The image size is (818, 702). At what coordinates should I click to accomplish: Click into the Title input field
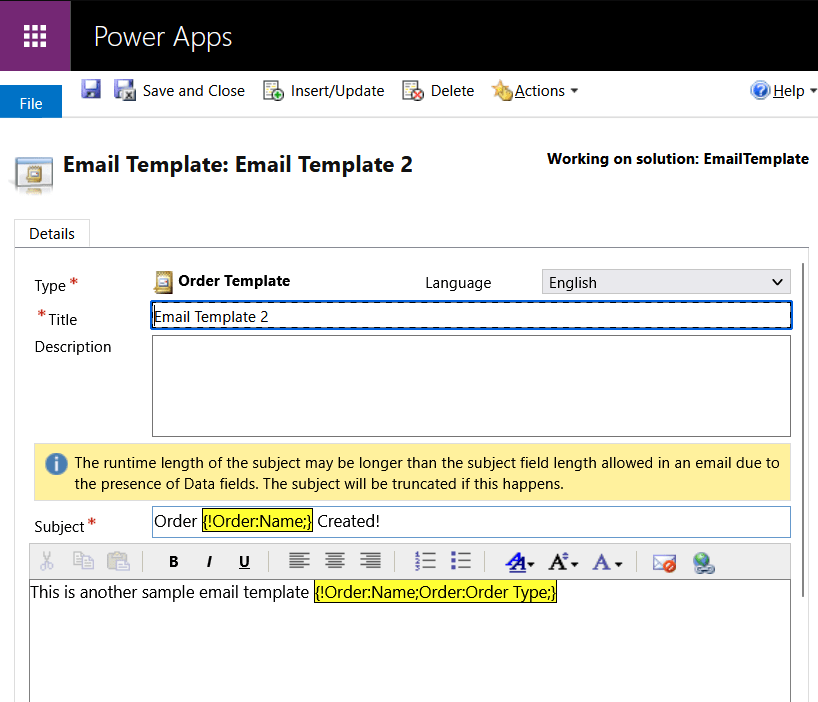[471, 316]
